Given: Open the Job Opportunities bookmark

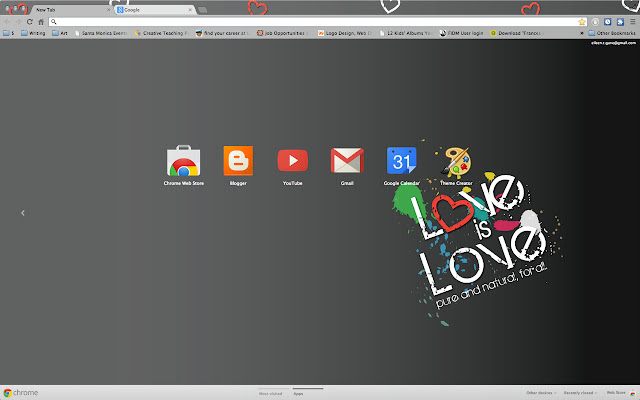Looking at the screenshot, I should (282, 33).
